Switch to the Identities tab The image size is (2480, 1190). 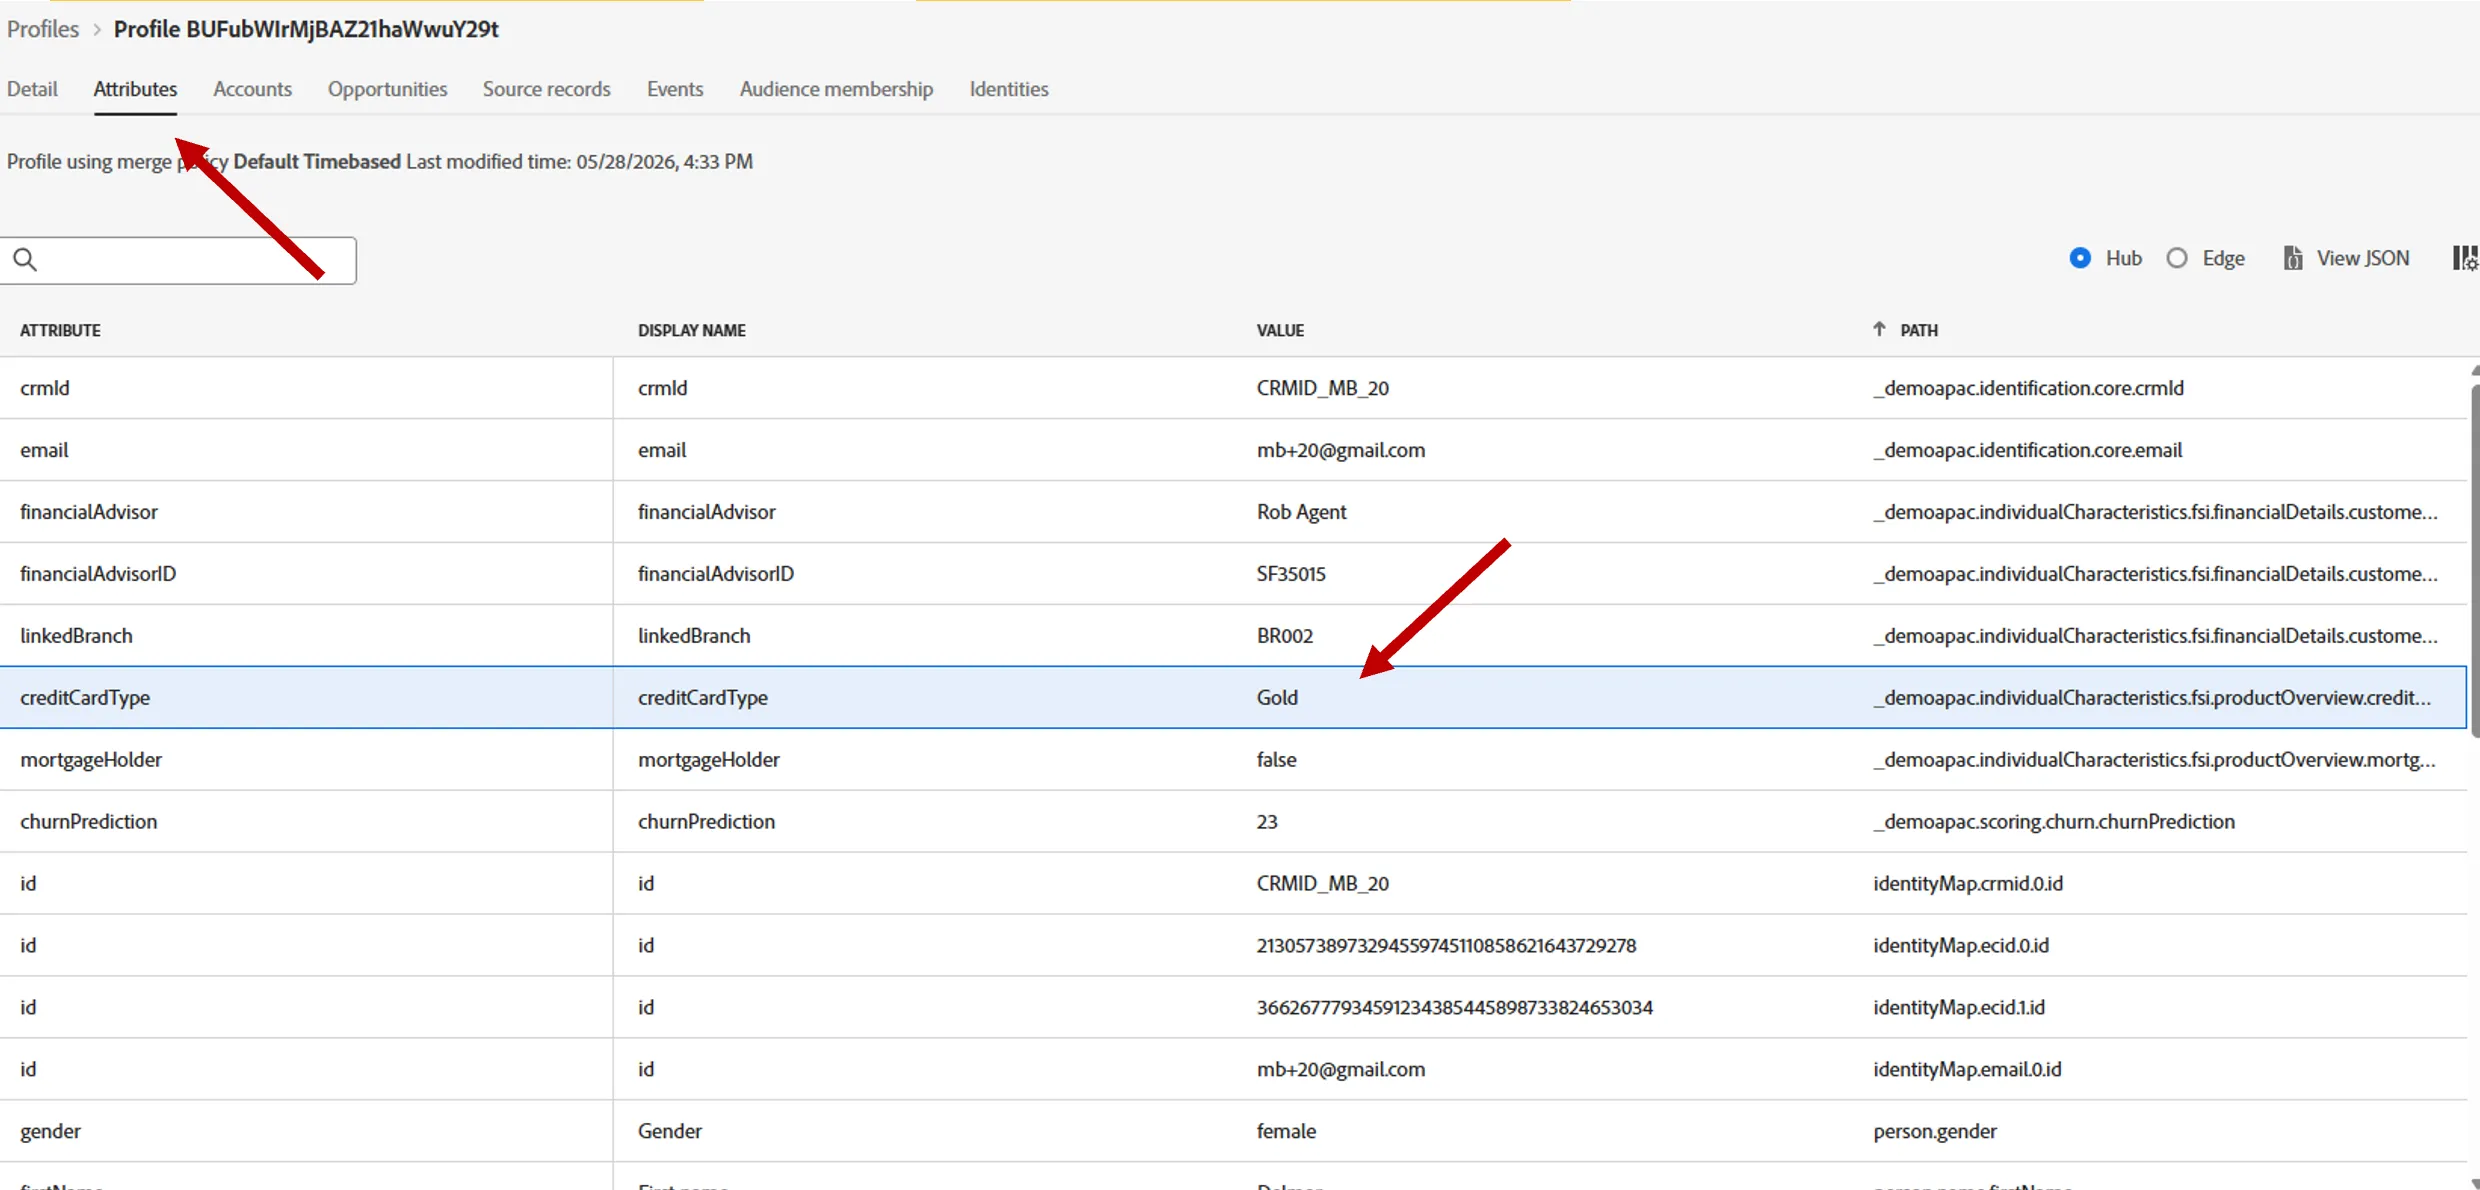coord(1009,89)
